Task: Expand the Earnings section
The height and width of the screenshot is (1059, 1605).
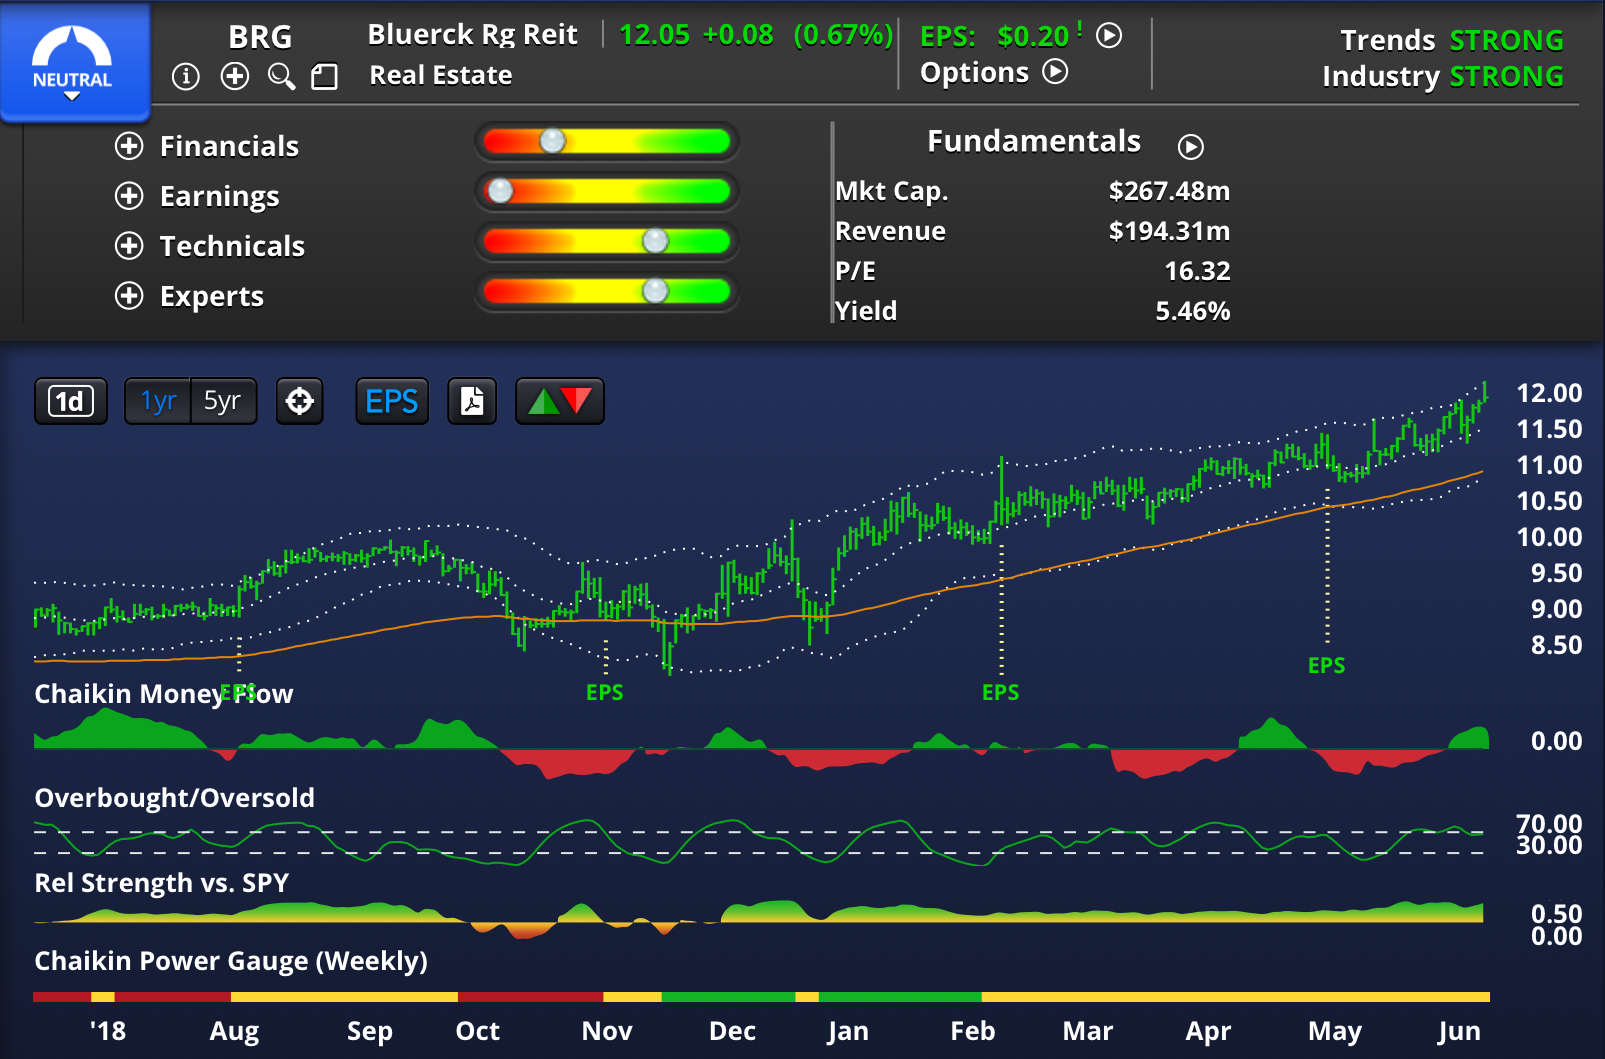Action: pyautogui.click(x=129, y=196)
